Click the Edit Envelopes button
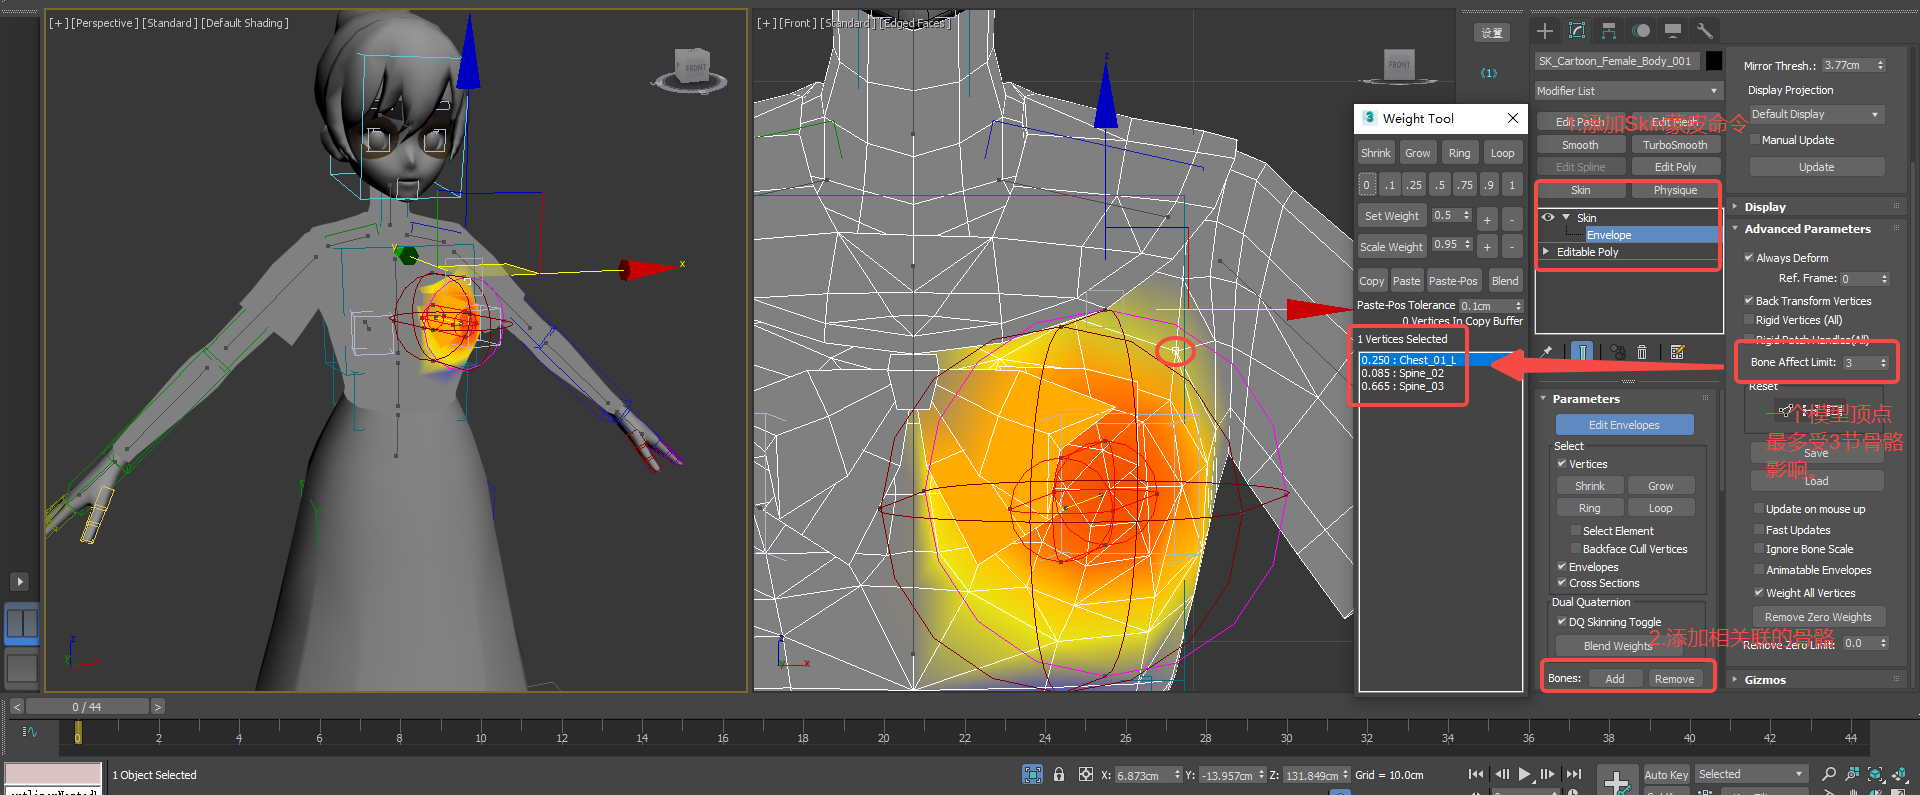This screenshot has width=1920, height=795. [x=1624, y=425]
